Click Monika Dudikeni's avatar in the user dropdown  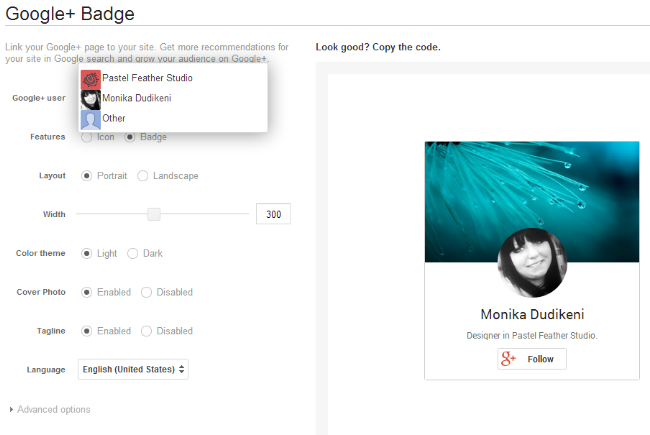point(90,100)
